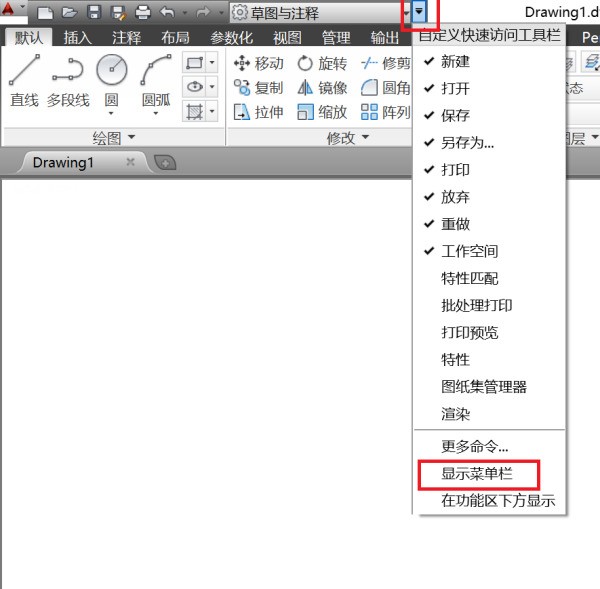The height and width of the screenshot is (589, 600).
Task: Uncheck 重做 in quick access menu
Action: point(489,224)
